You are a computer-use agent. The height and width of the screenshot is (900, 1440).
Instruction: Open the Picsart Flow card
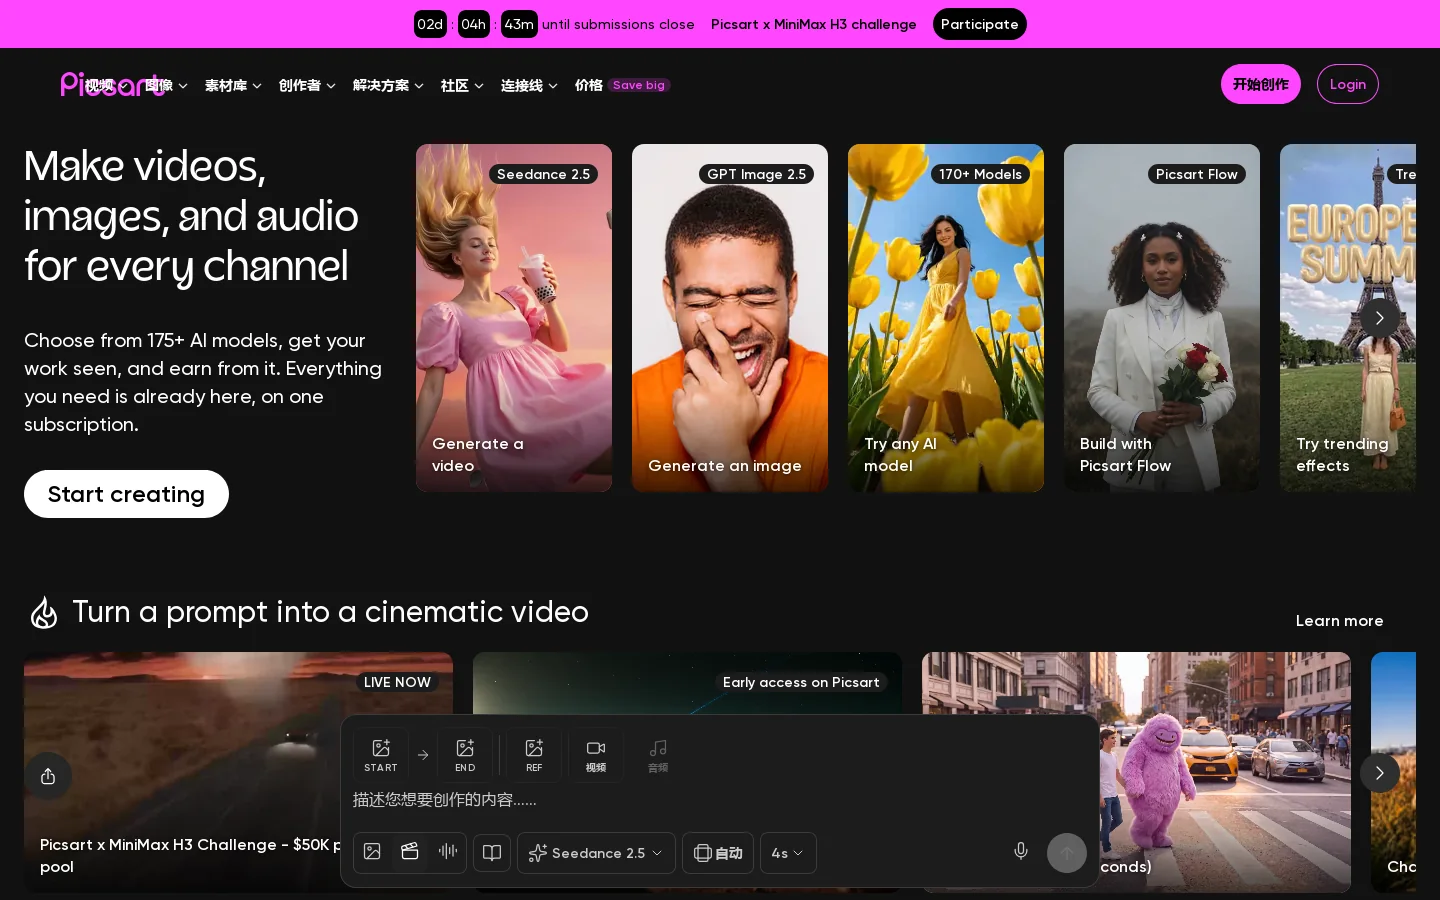tap(1162, 318)
